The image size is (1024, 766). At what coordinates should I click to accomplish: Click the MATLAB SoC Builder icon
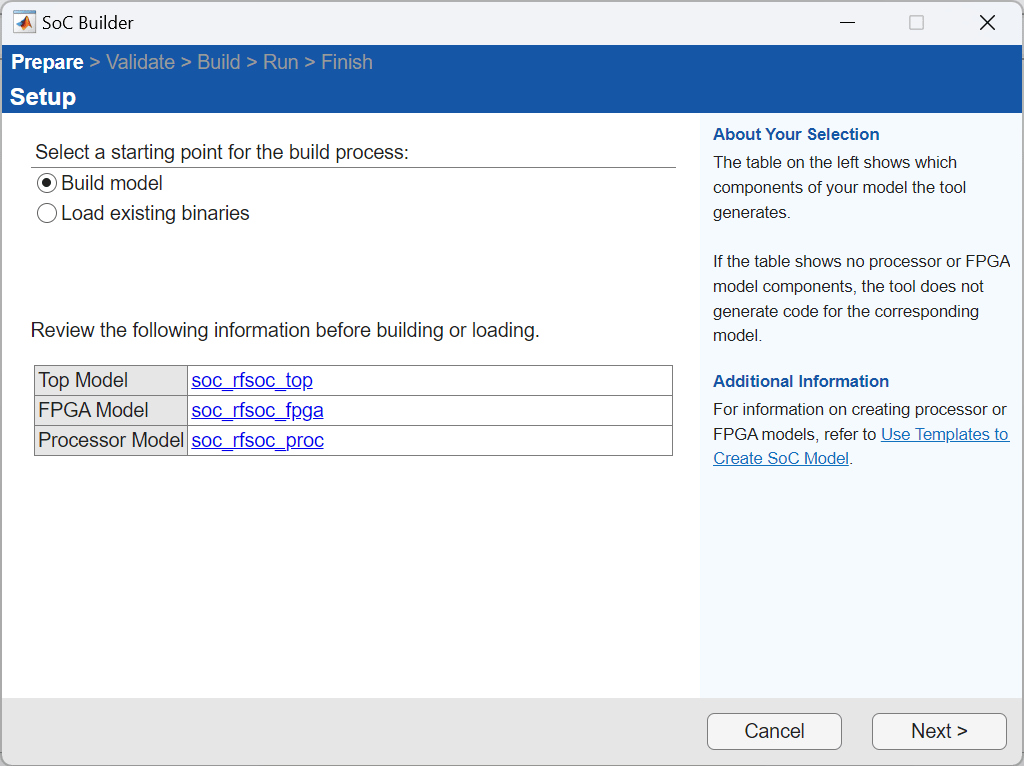point(23,21)
